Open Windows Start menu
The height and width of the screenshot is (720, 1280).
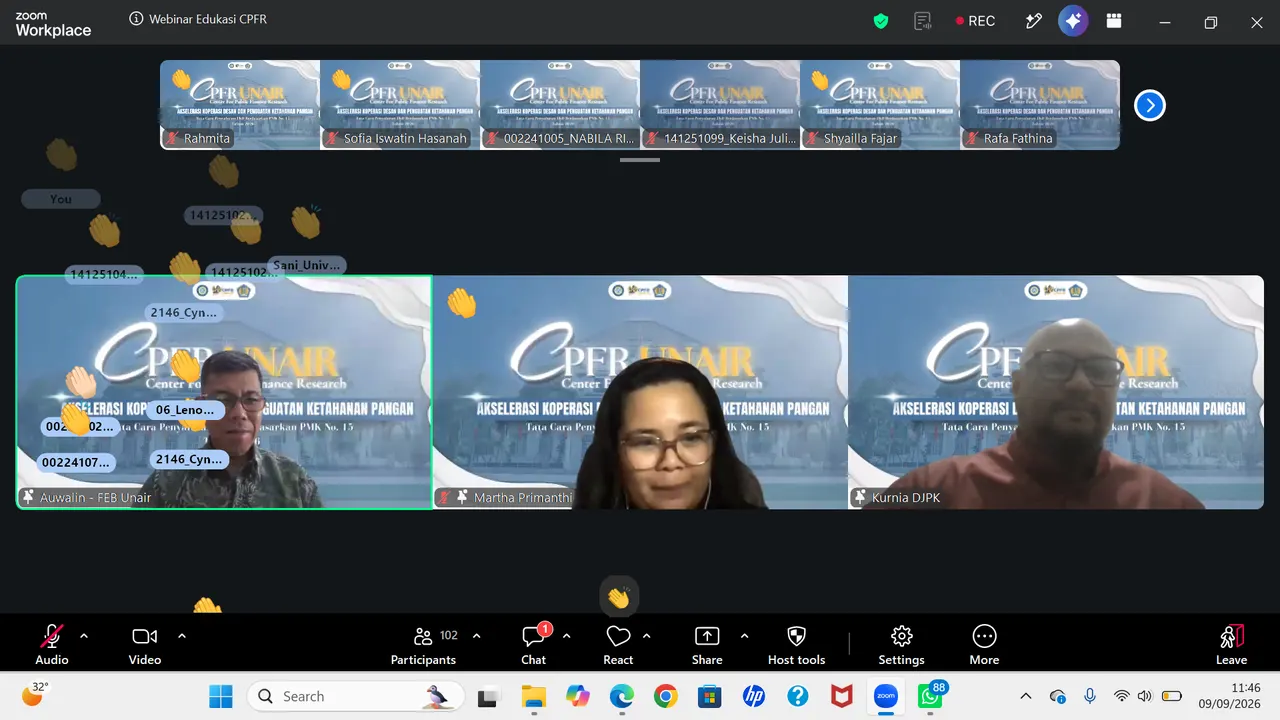[x=221, y=696]
